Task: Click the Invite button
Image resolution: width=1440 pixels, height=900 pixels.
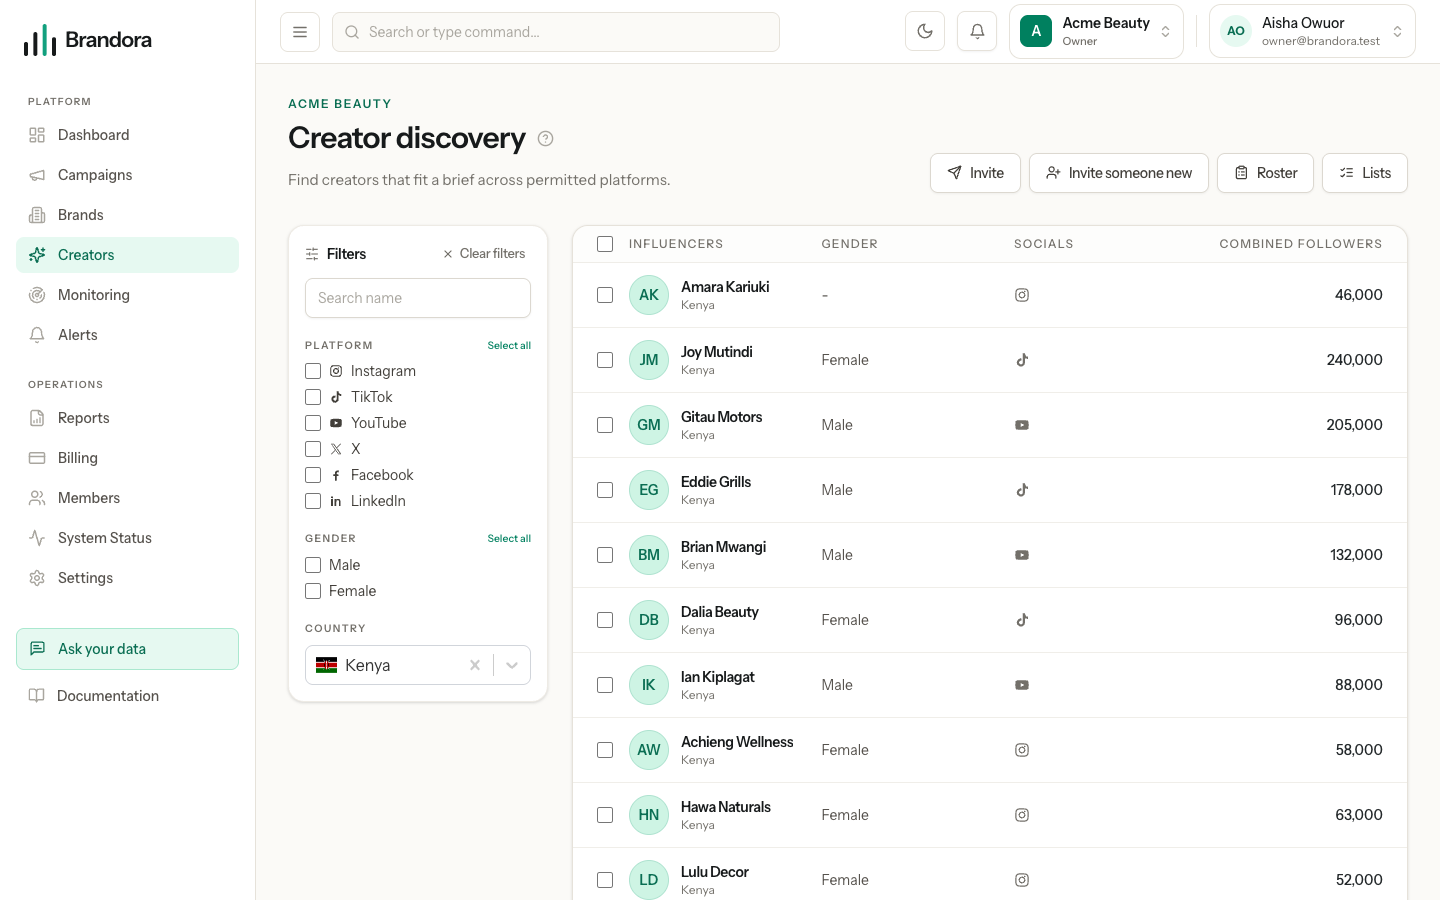Action: coord(975,173)
